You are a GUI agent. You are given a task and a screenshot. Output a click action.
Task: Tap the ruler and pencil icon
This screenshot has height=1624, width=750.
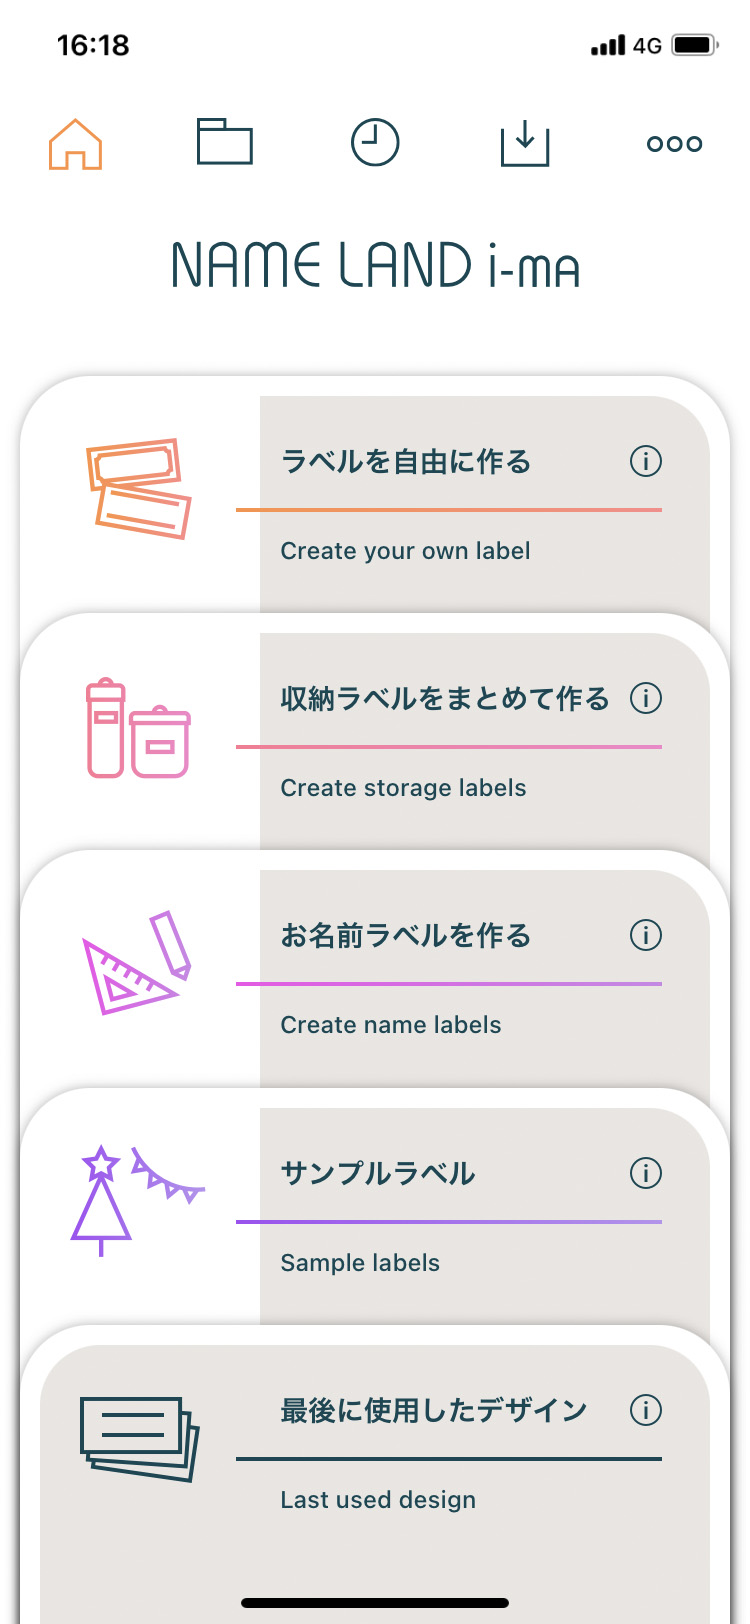tap(137, 963)
